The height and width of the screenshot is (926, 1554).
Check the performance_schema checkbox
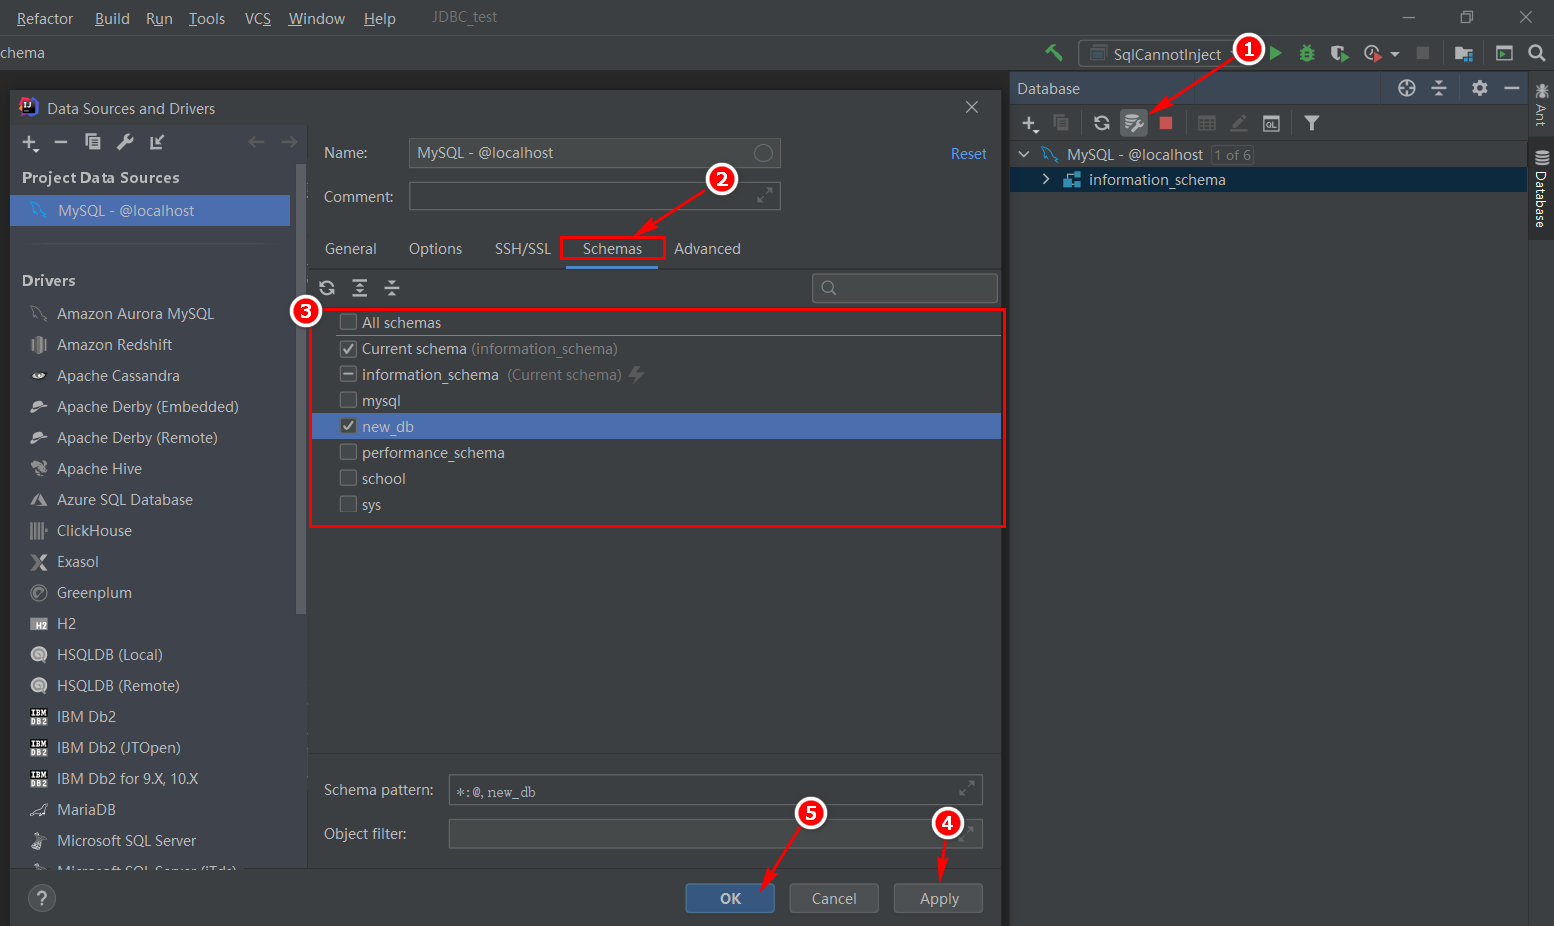click(348, 452)
